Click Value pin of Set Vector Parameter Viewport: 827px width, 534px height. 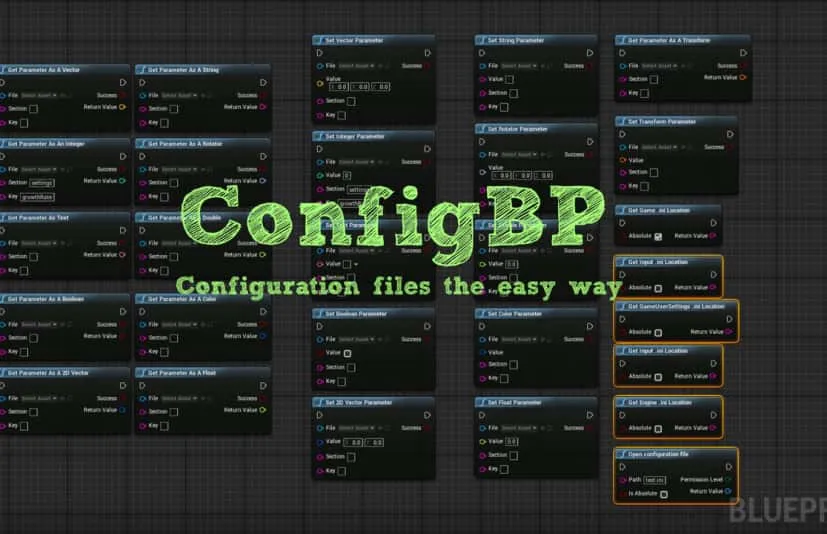click(320, 83)
